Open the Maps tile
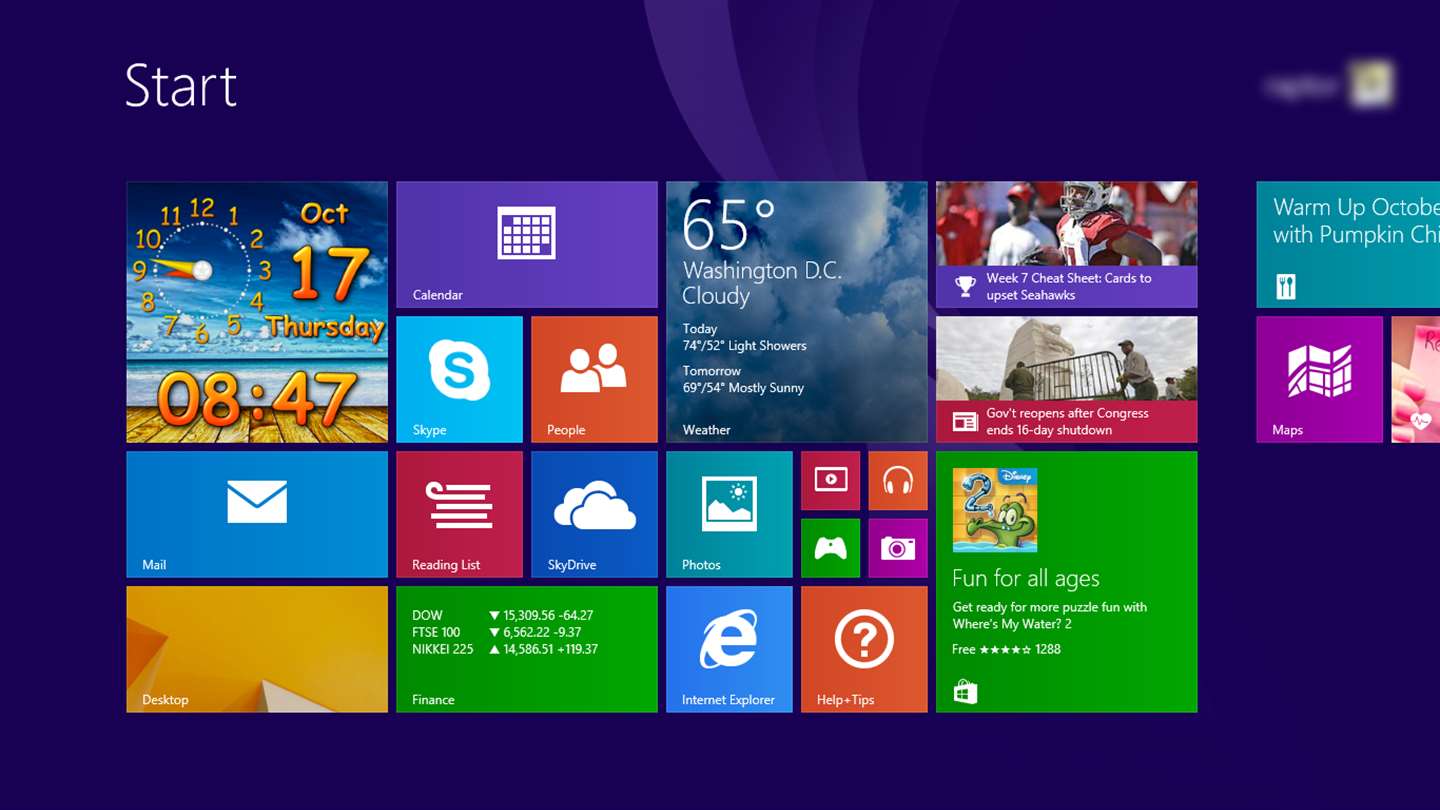1440x810 pixels. [1320, 380]
